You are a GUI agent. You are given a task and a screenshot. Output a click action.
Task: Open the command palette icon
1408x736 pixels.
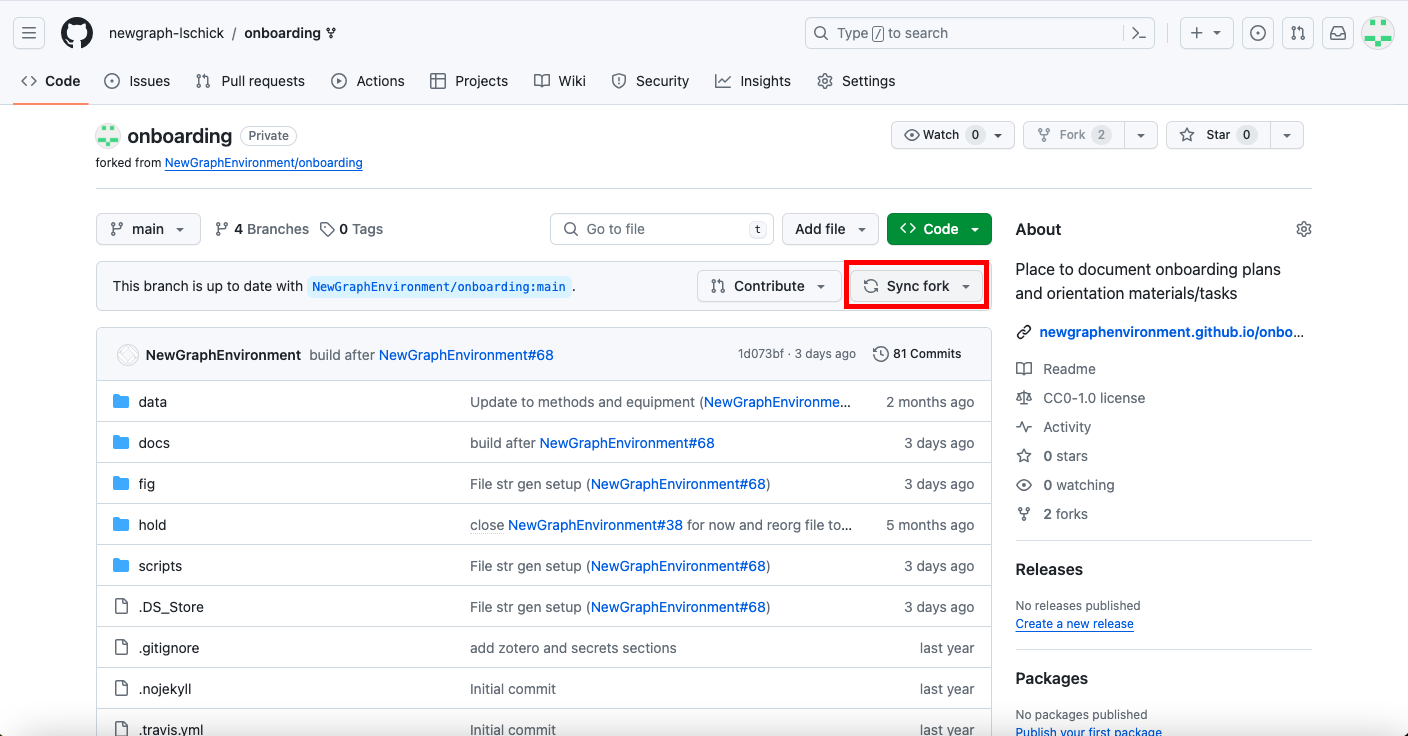(x=1138, y=33)
